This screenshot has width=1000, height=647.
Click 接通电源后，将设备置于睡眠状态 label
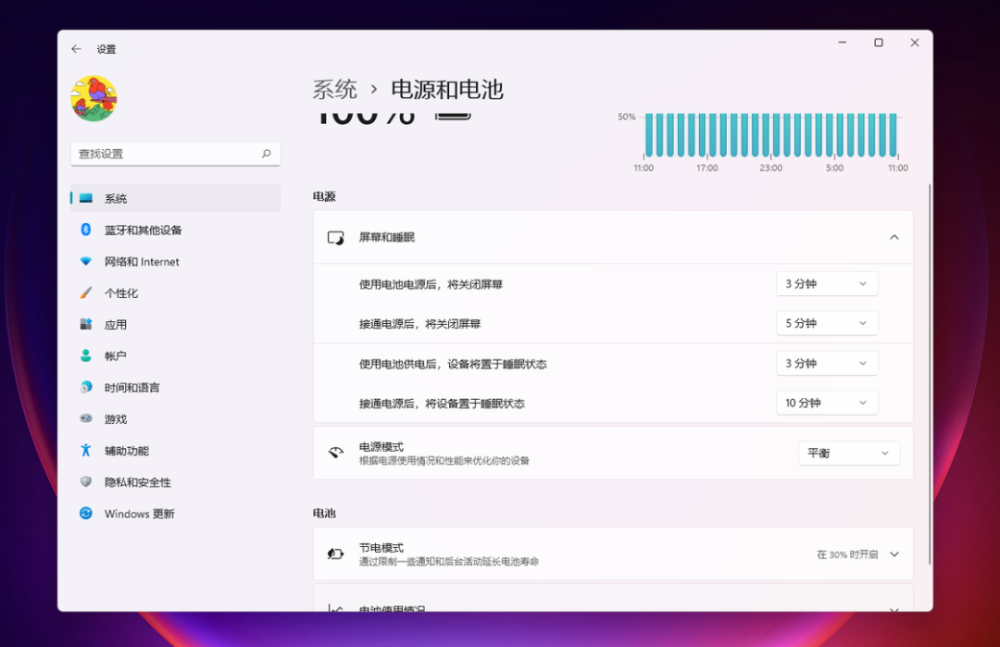tap(441, 404)
